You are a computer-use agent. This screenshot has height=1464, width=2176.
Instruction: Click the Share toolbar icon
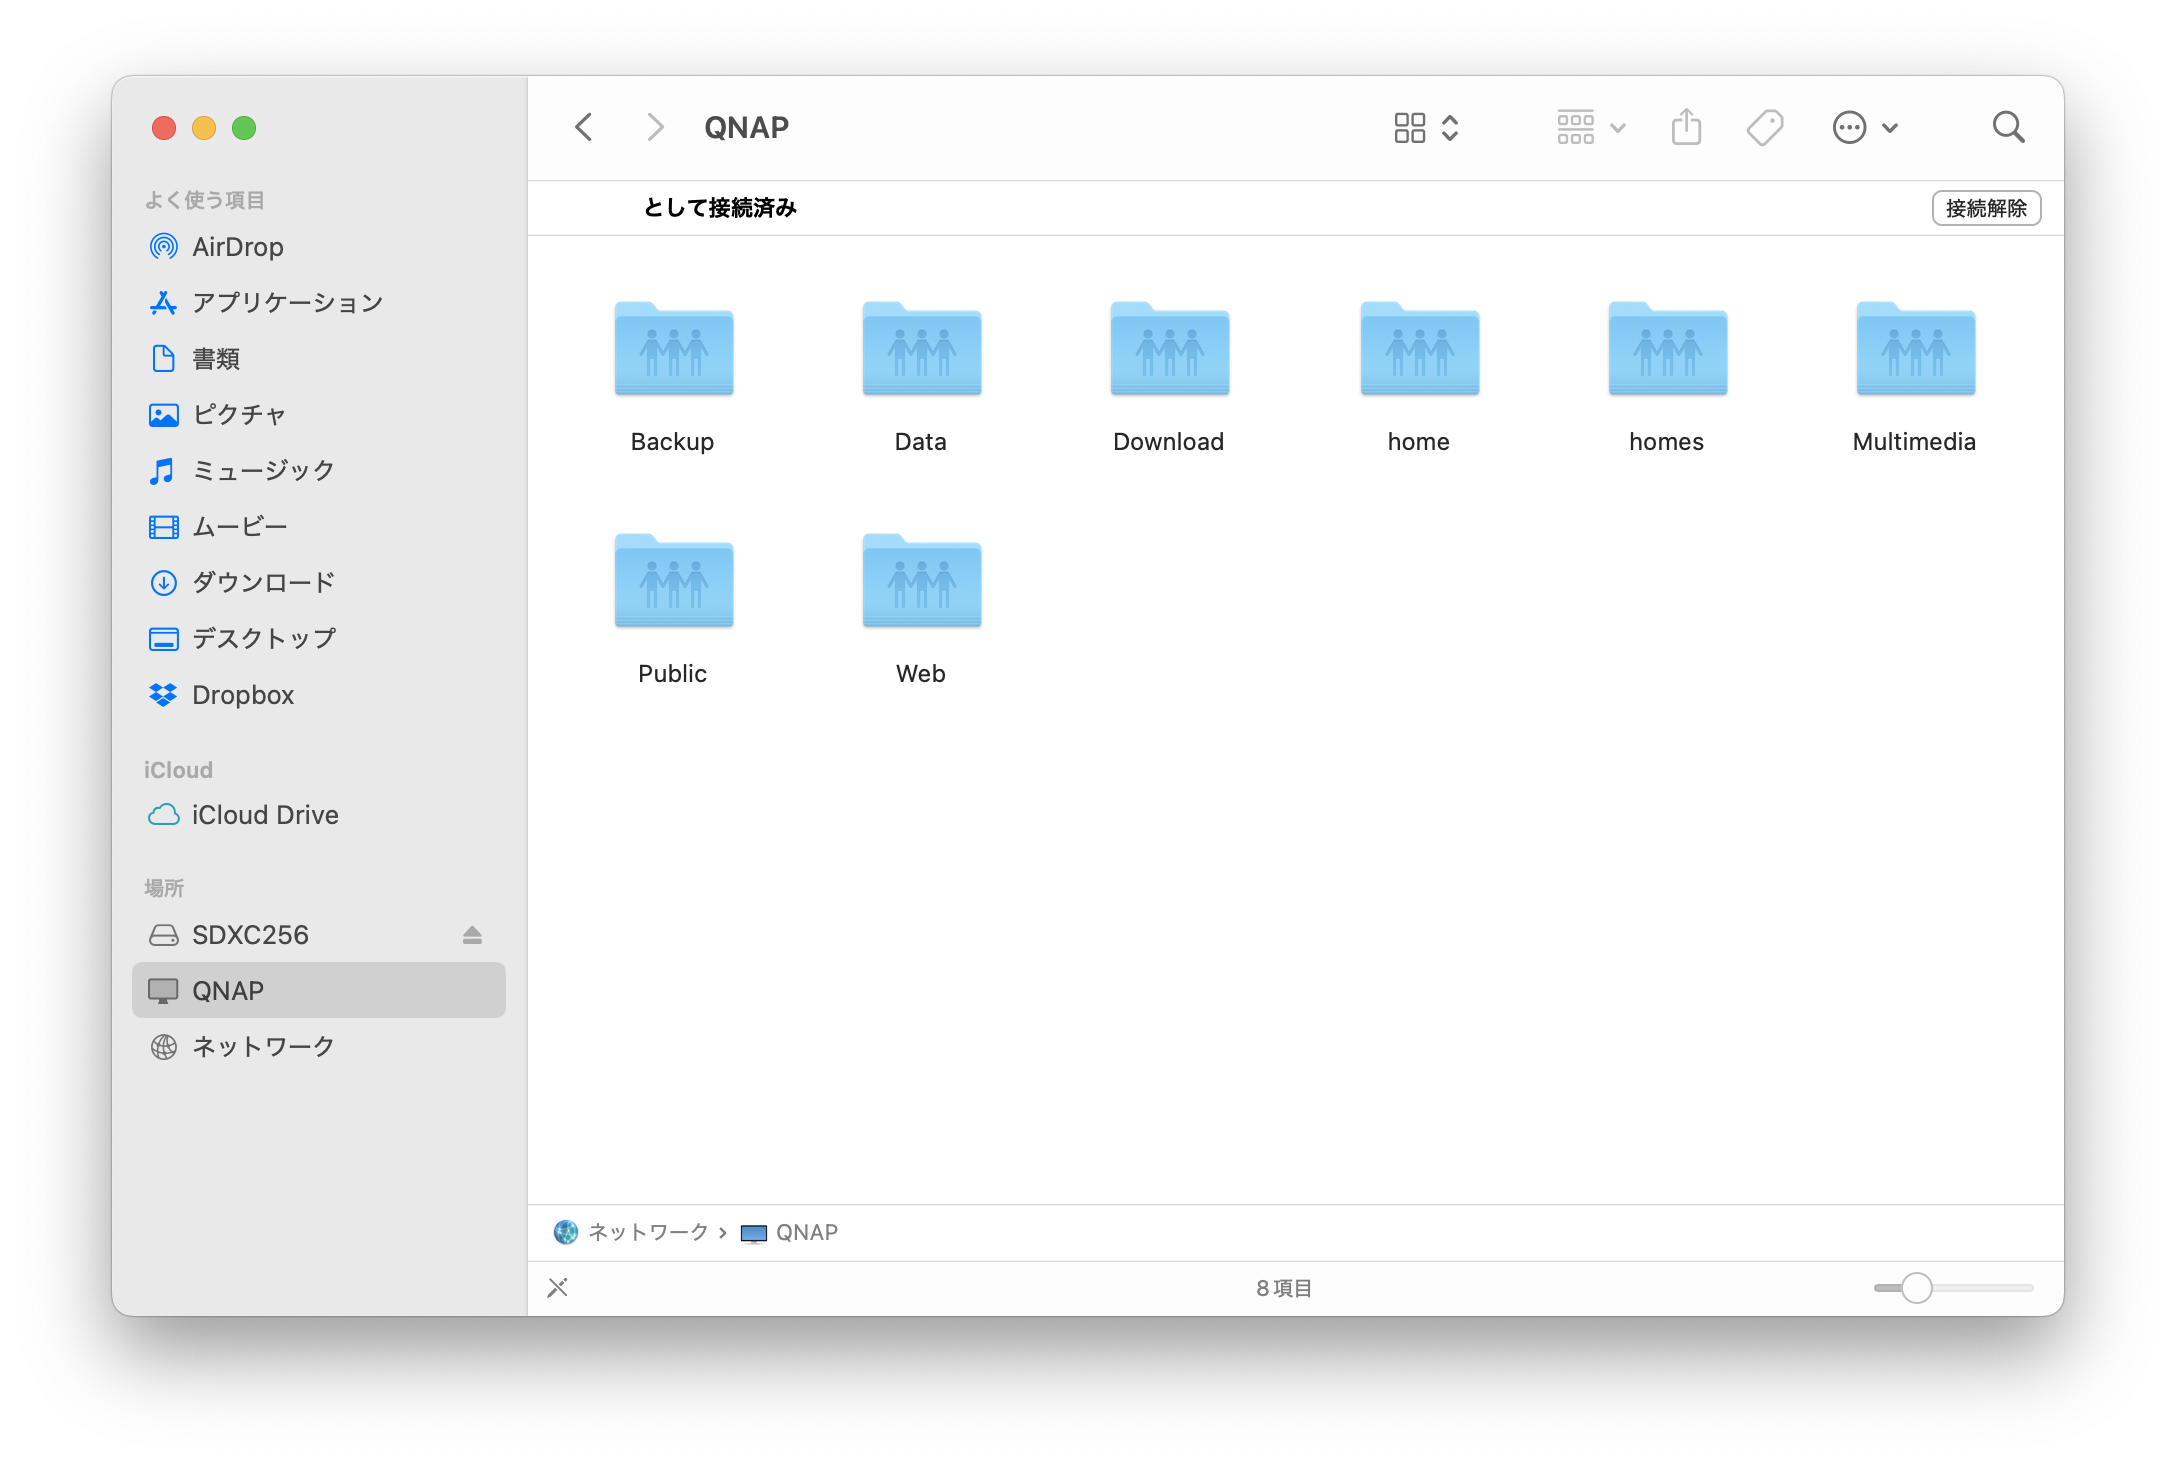pos(1686,127)
